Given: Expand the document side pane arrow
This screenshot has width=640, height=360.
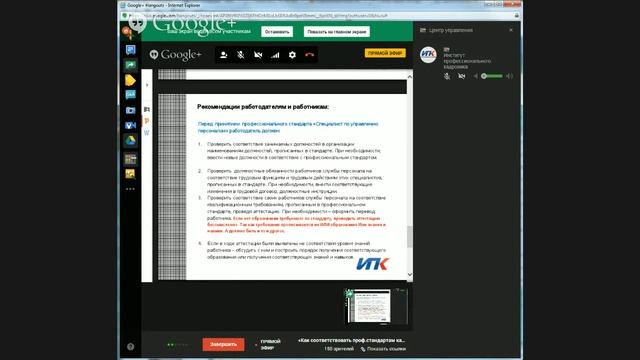Looking at the screenshot, I should (147, 85).
